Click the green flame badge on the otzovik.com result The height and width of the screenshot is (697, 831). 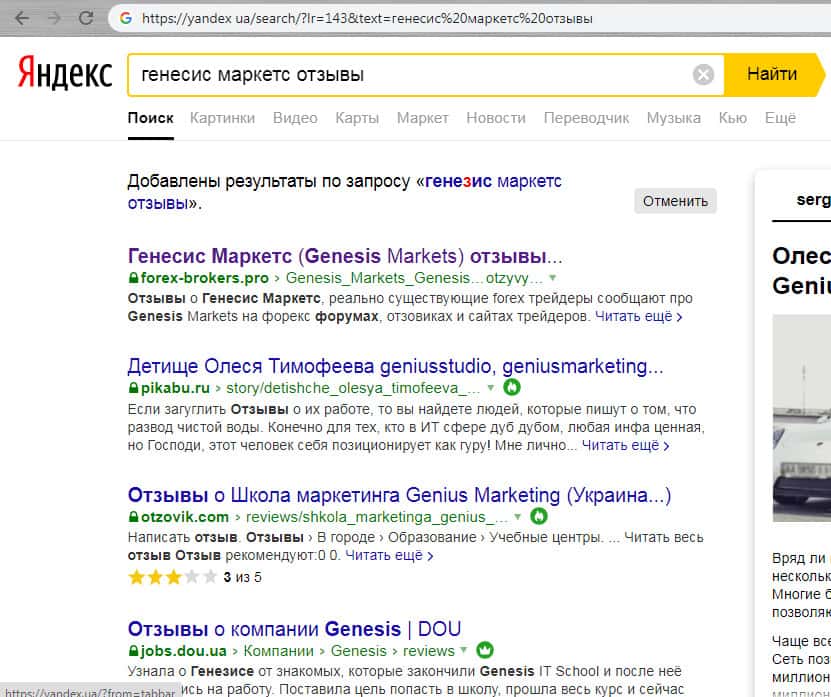tap(539, 516)
